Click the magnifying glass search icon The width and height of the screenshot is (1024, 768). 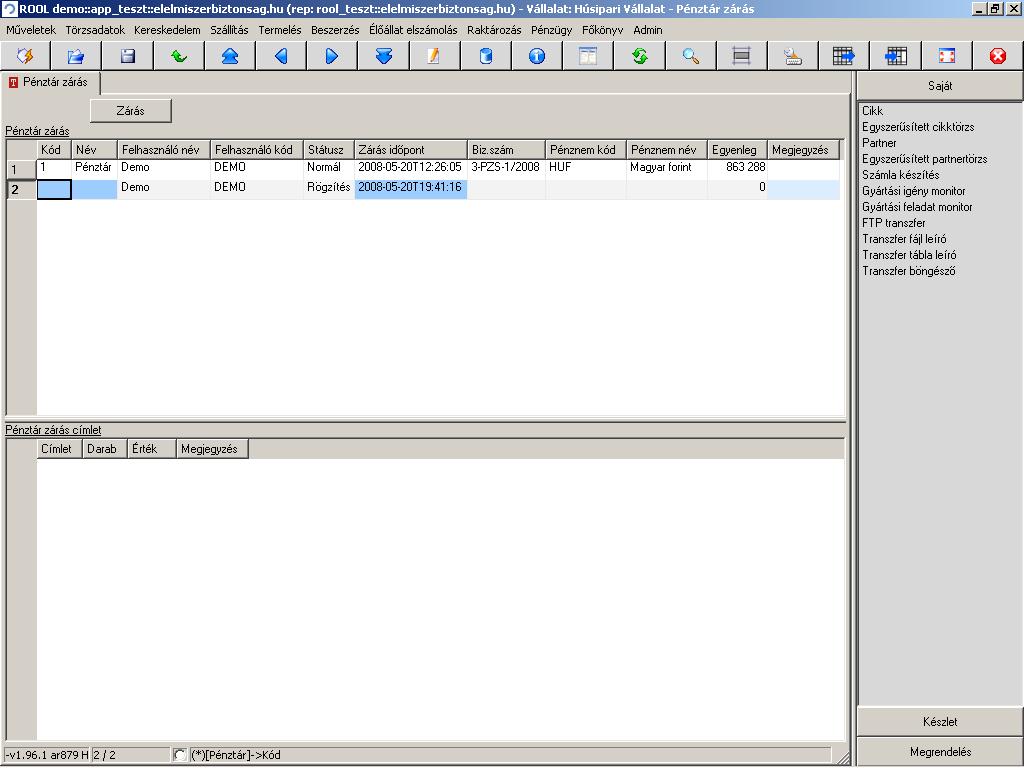pyautogui.click(x=690, y=56)
